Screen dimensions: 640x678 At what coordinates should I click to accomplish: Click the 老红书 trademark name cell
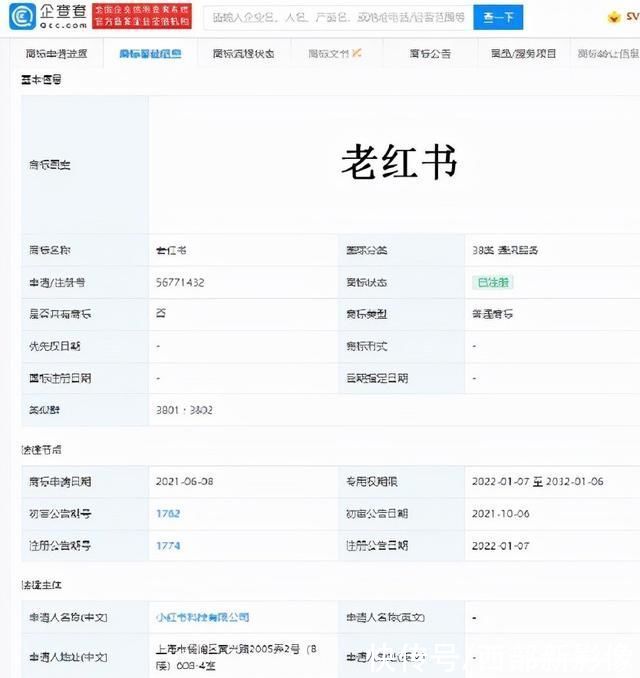171,250
